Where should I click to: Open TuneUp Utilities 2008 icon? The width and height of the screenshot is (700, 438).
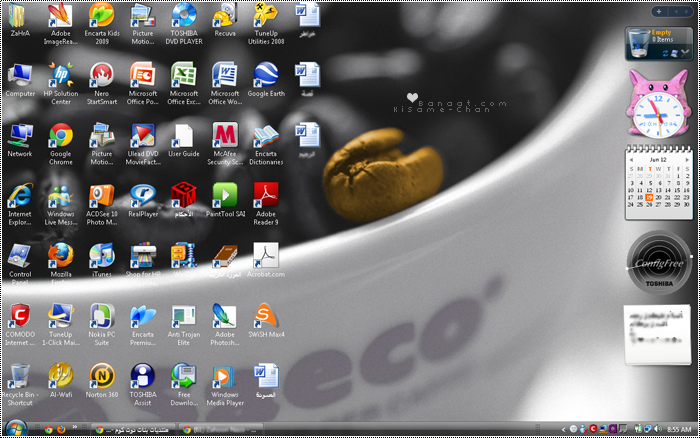coord(266,16)
